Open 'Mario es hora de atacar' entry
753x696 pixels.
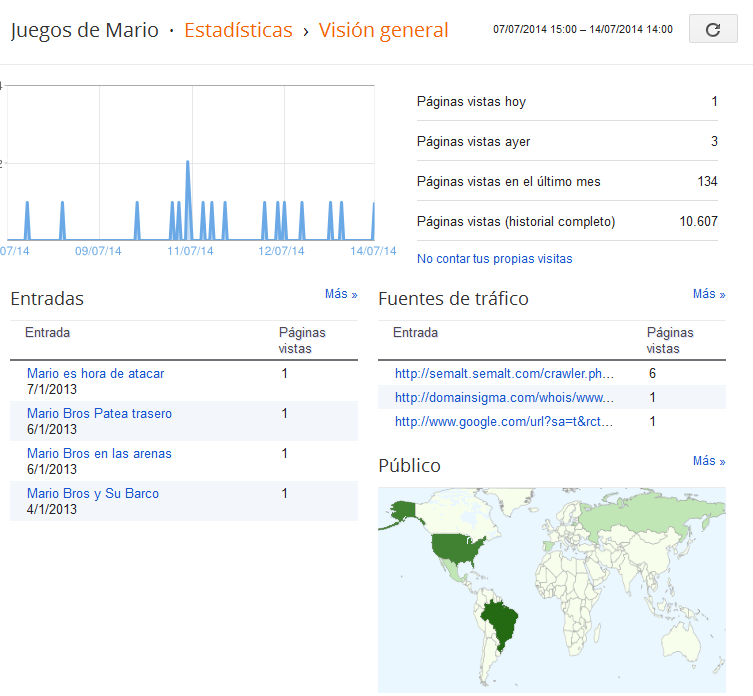pos(96,373)
